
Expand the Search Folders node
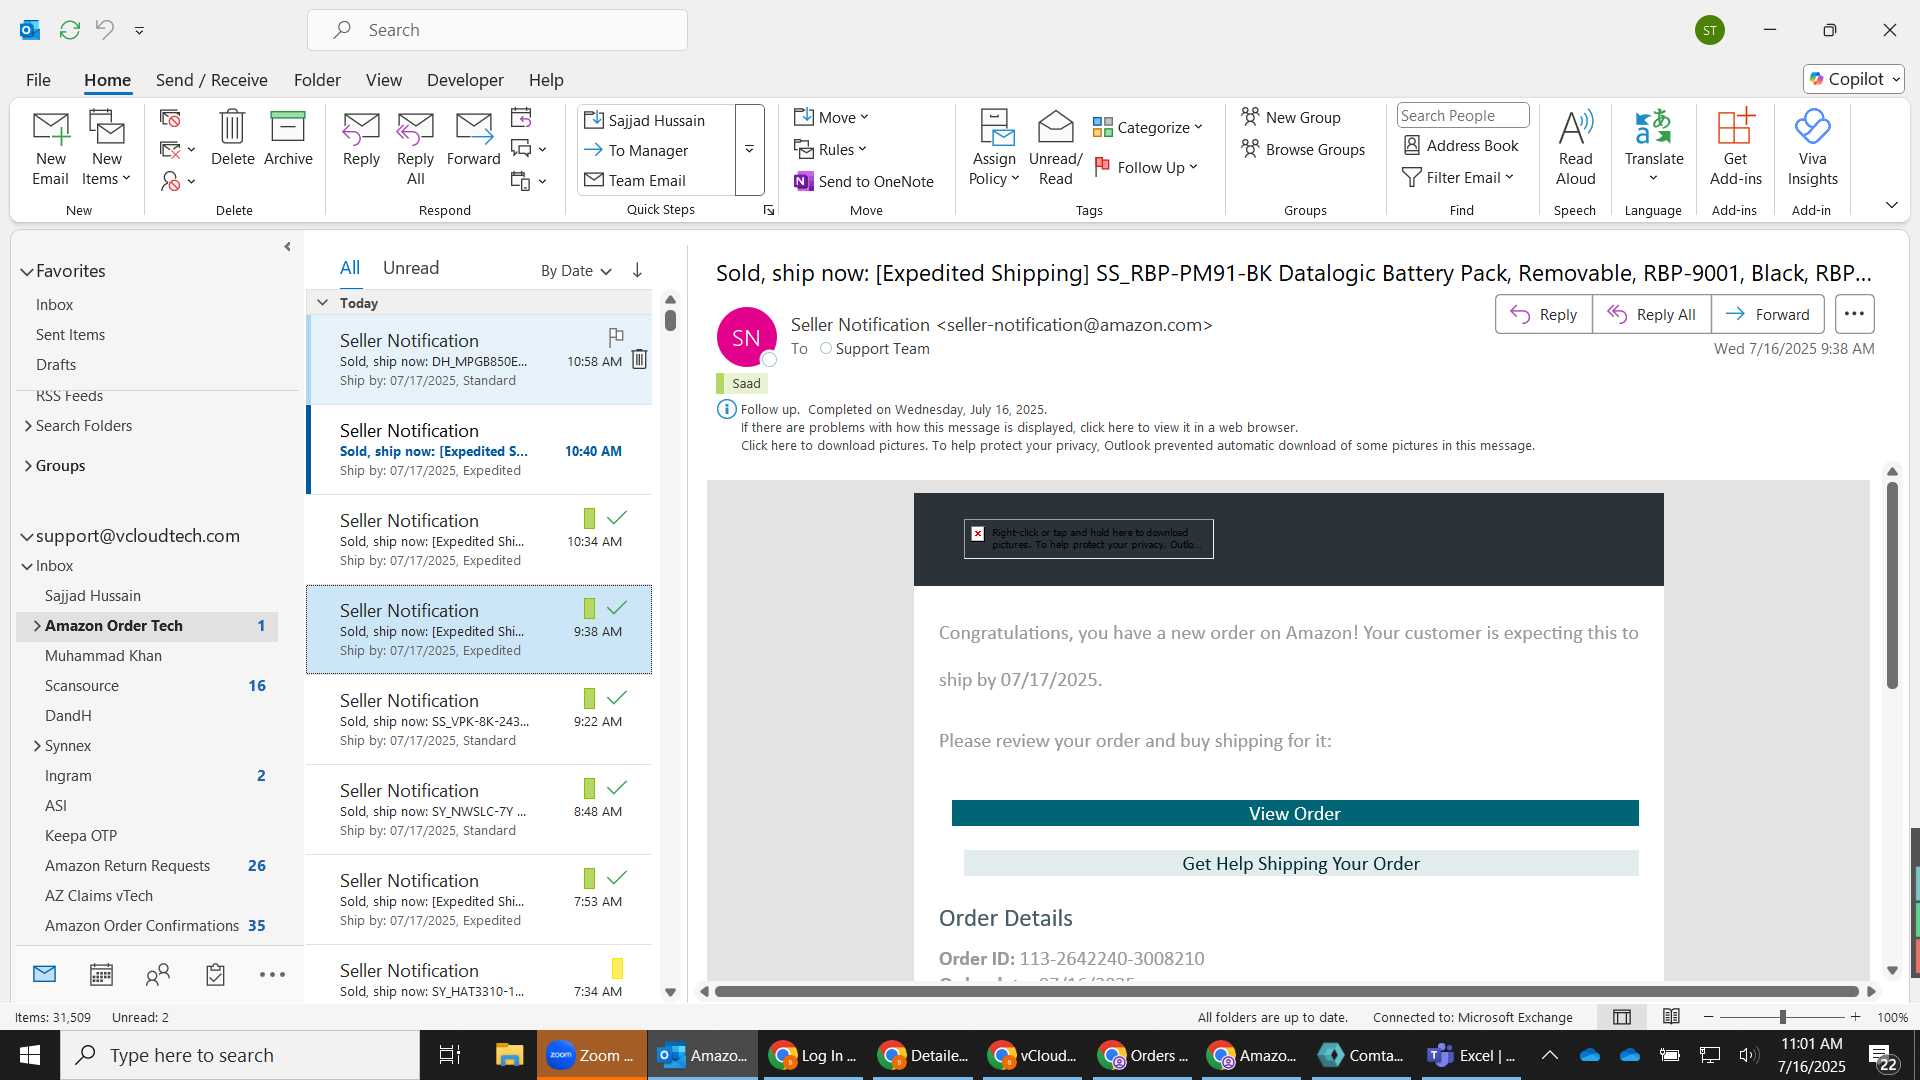click(28, 426)
